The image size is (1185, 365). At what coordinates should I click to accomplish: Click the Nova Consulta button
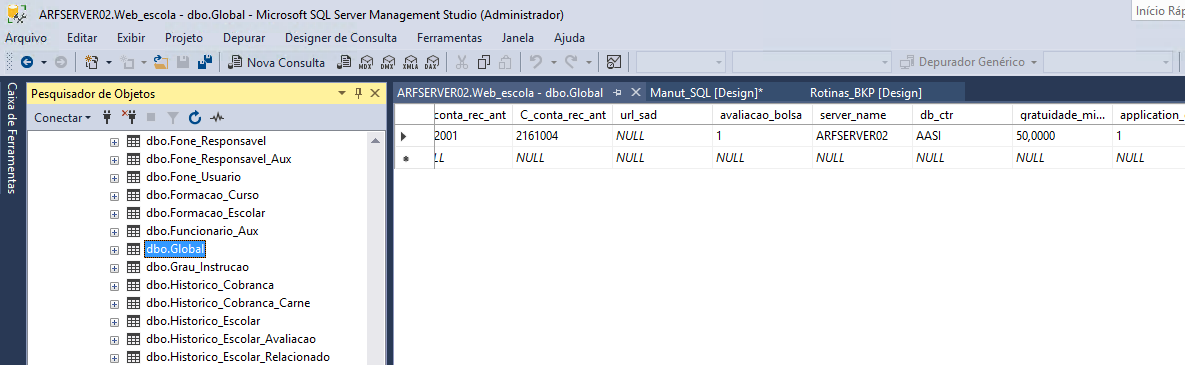click(x=277, y=62)
